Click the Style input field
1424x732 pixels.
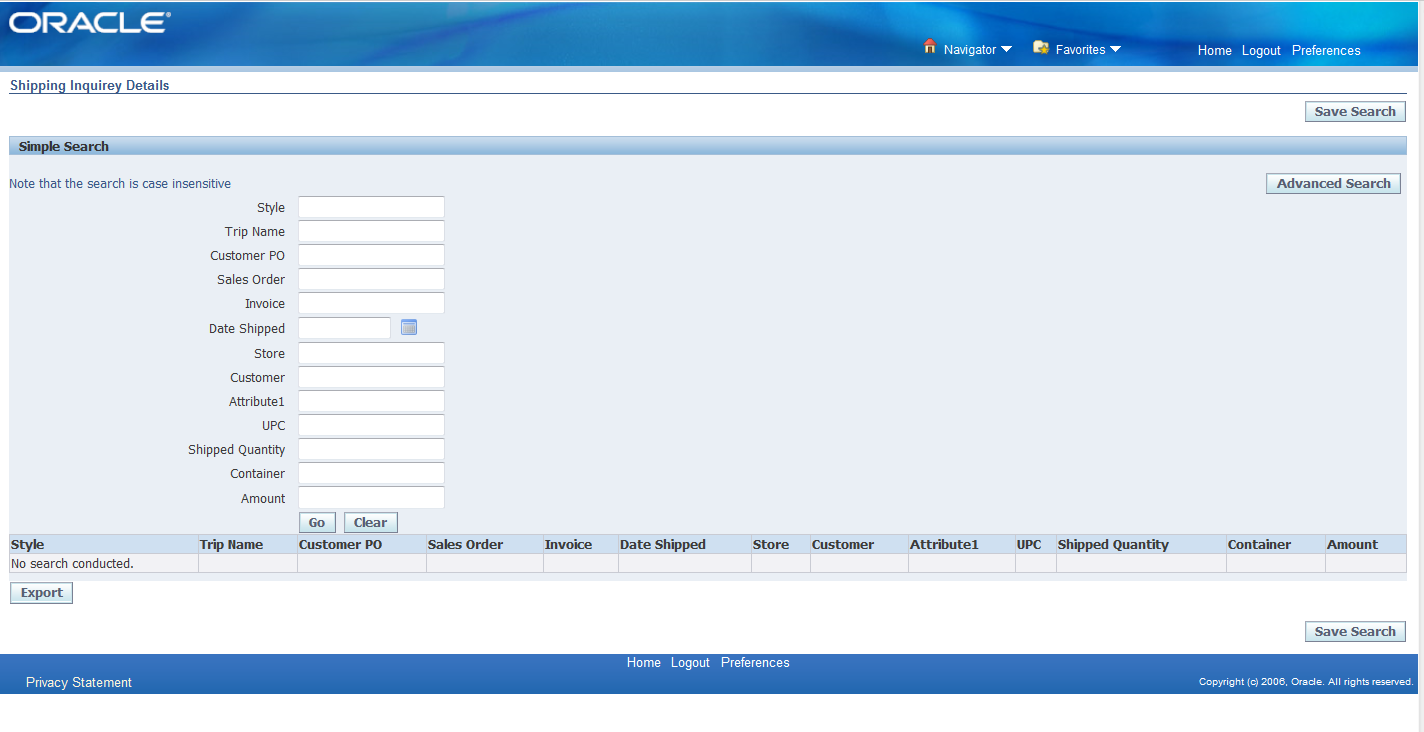point(371,207)
